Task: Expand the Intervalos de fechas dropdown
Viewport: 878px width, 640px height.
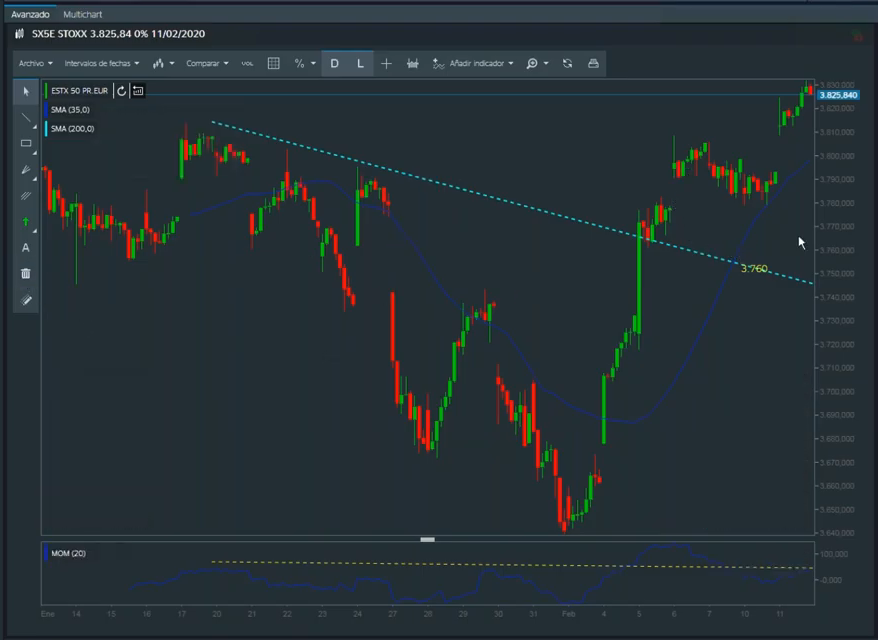Action: coord(102,63)
